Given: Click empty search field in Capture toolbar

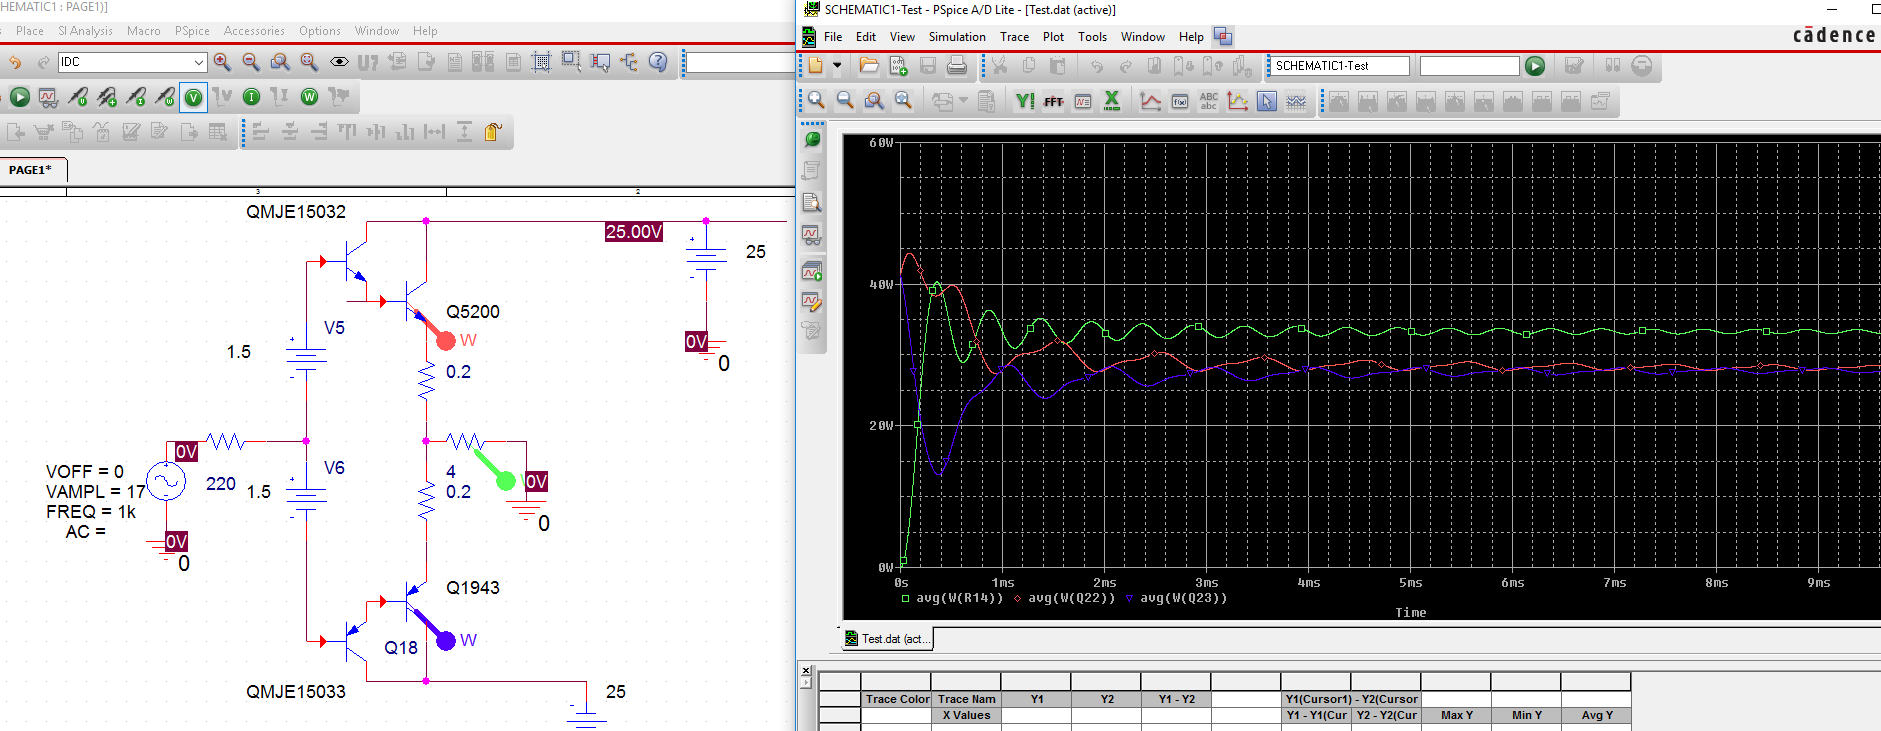Looking at the screenshot, I should point(740,63).
